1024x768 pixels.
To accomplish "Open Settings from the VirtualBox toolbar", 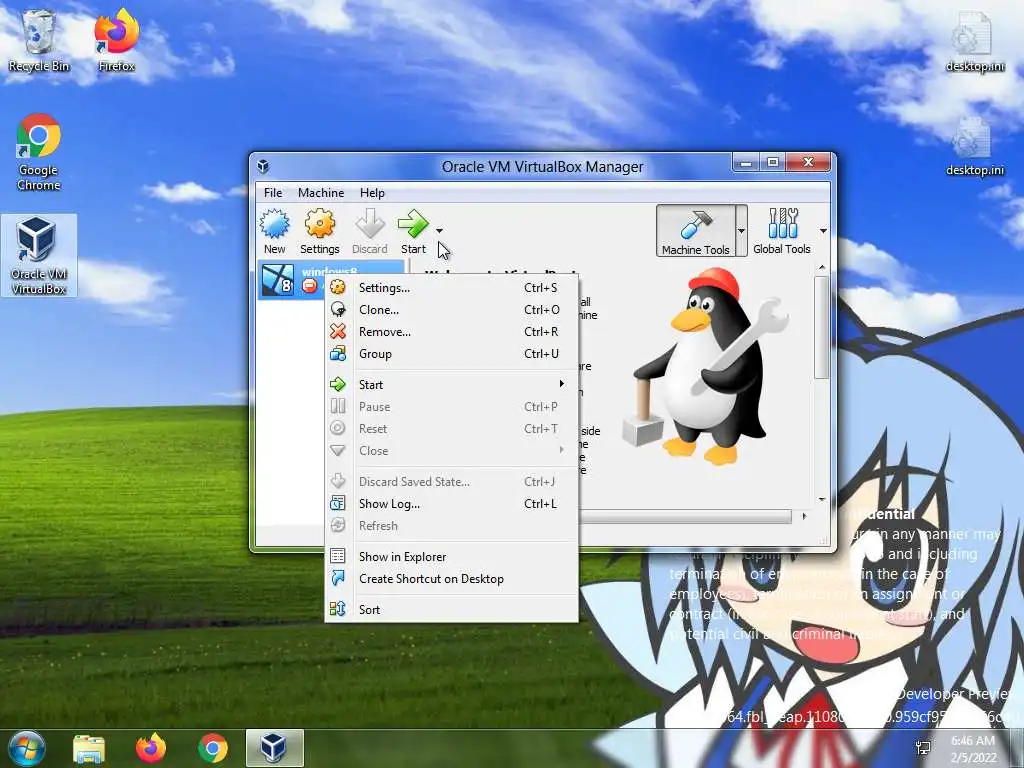I will (x=319, y=231).
